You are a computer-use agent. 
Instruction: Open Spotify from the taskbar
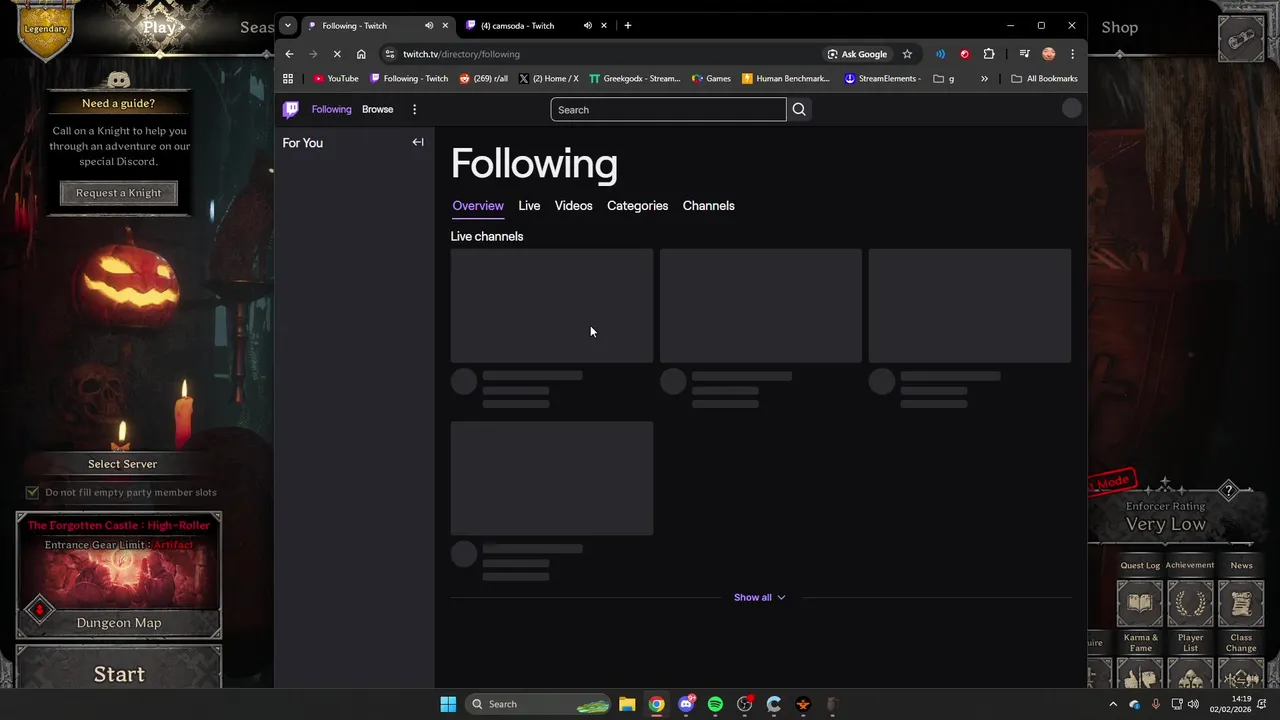[x=715, y=704]
